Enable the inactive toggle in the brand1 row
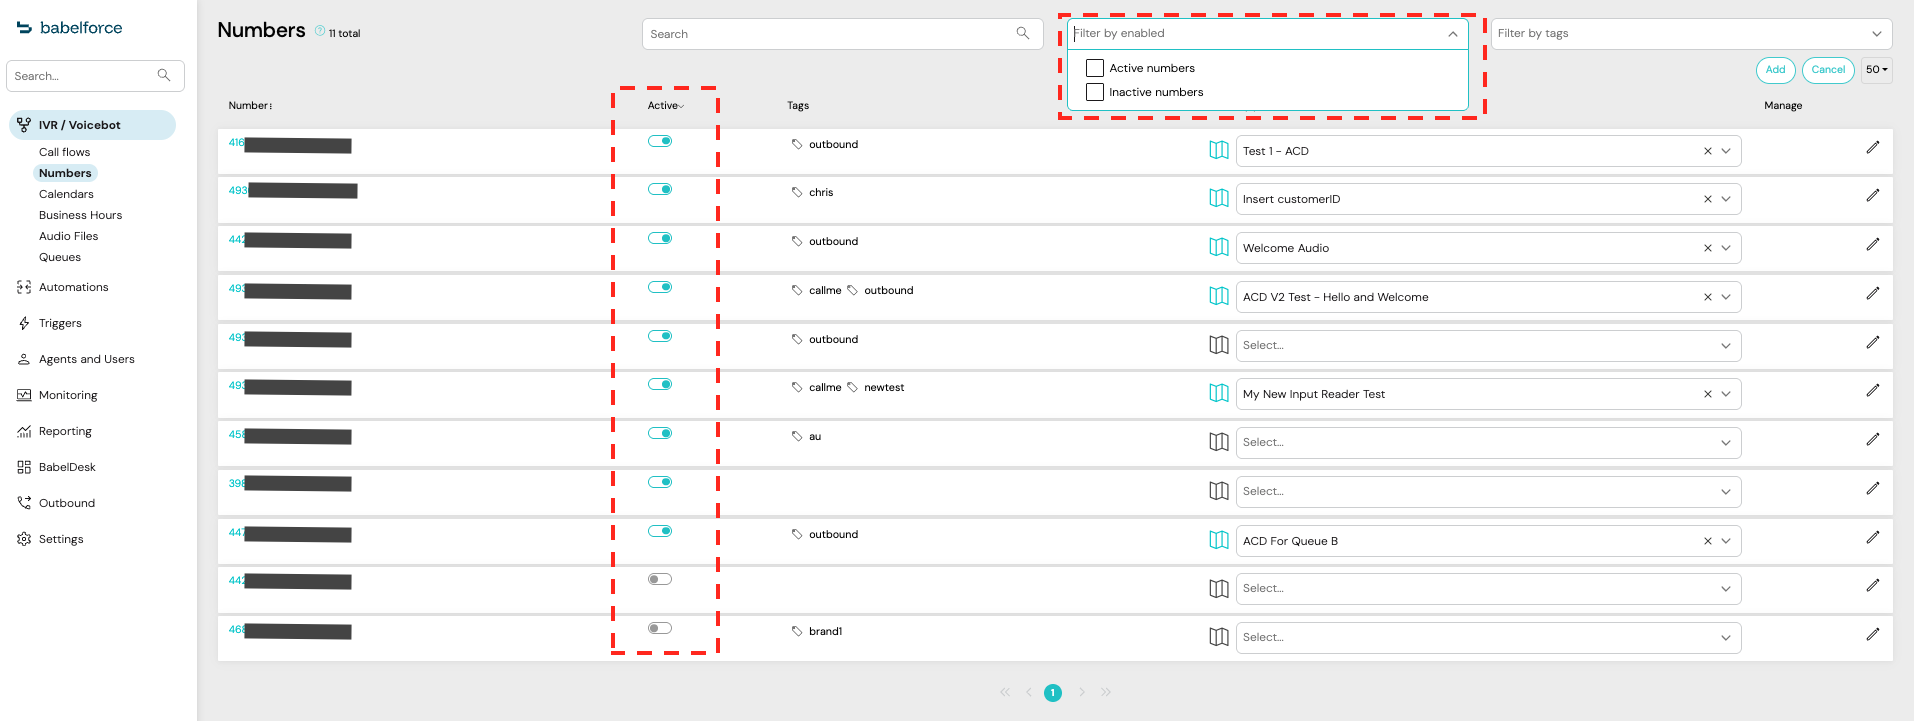 (659, 628)
